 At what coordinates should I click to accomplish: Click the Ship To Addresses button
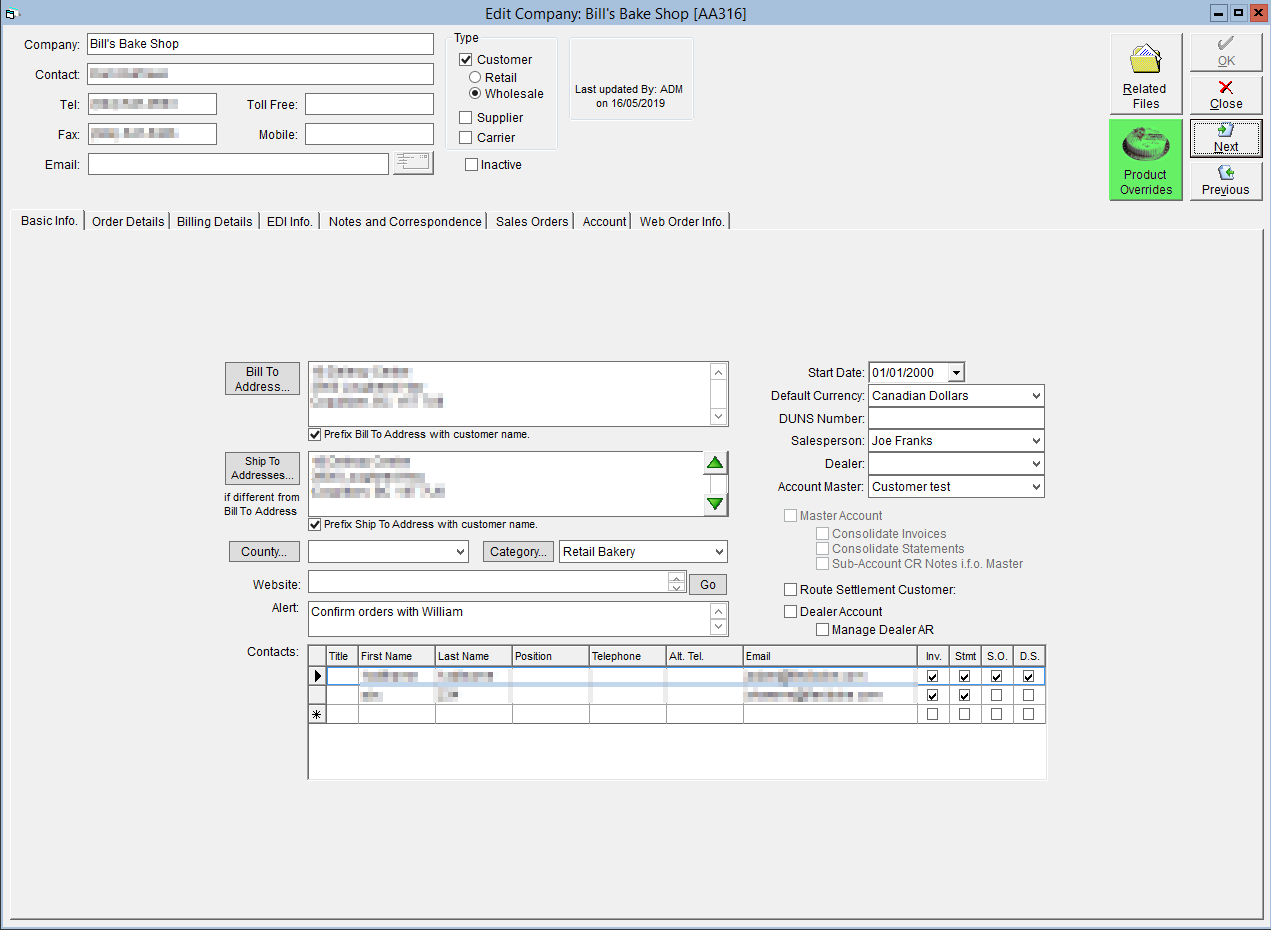click(262, 469)
